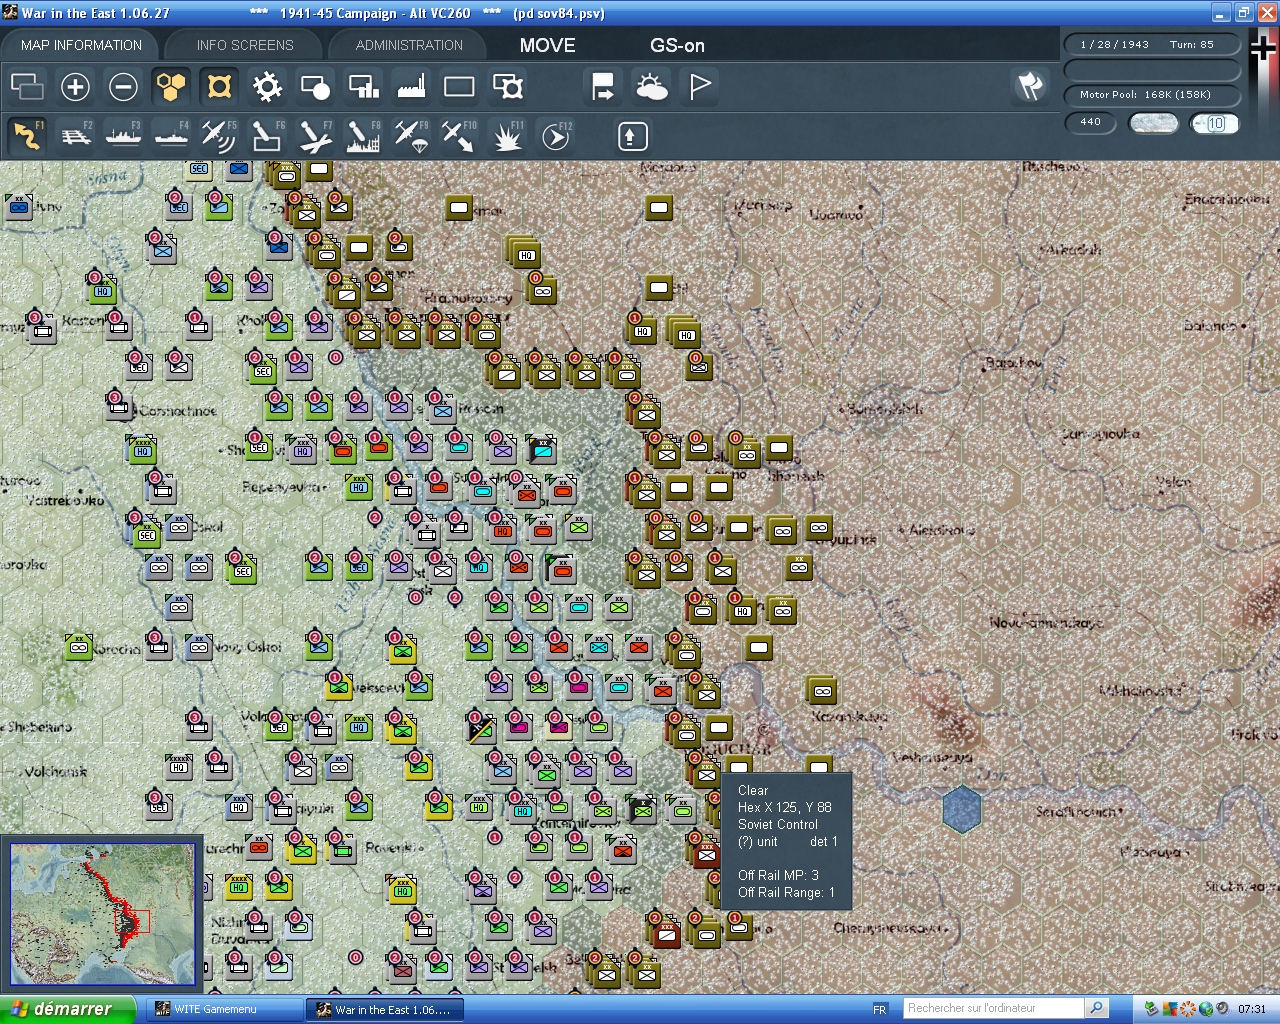Click the outlined pennant flag icon
This screenshot has height=1024, width=1280.
(x=699, y=87)
